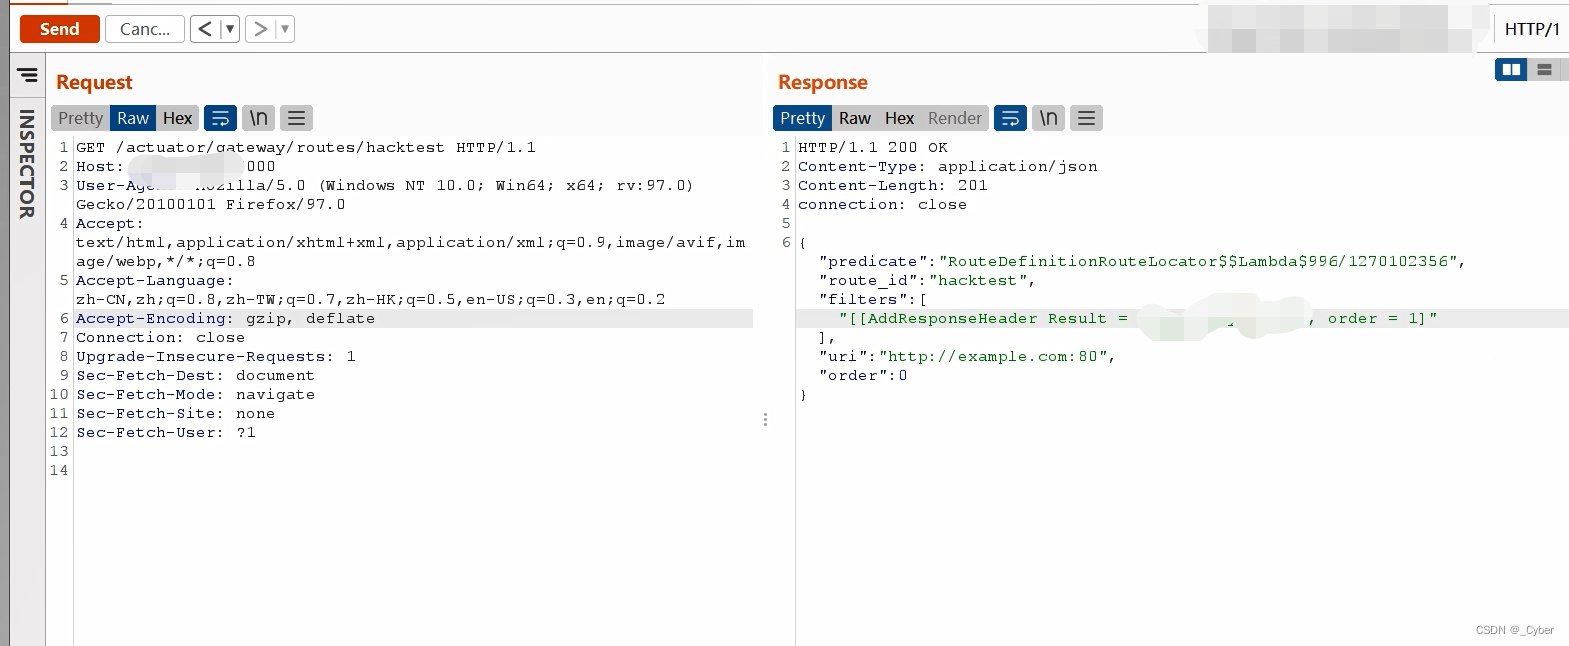Image resolution: width=1569 pixels, height=646 pixels.
Task: Open Request panel hamburger options menu
Action: [x=296, y=118]
